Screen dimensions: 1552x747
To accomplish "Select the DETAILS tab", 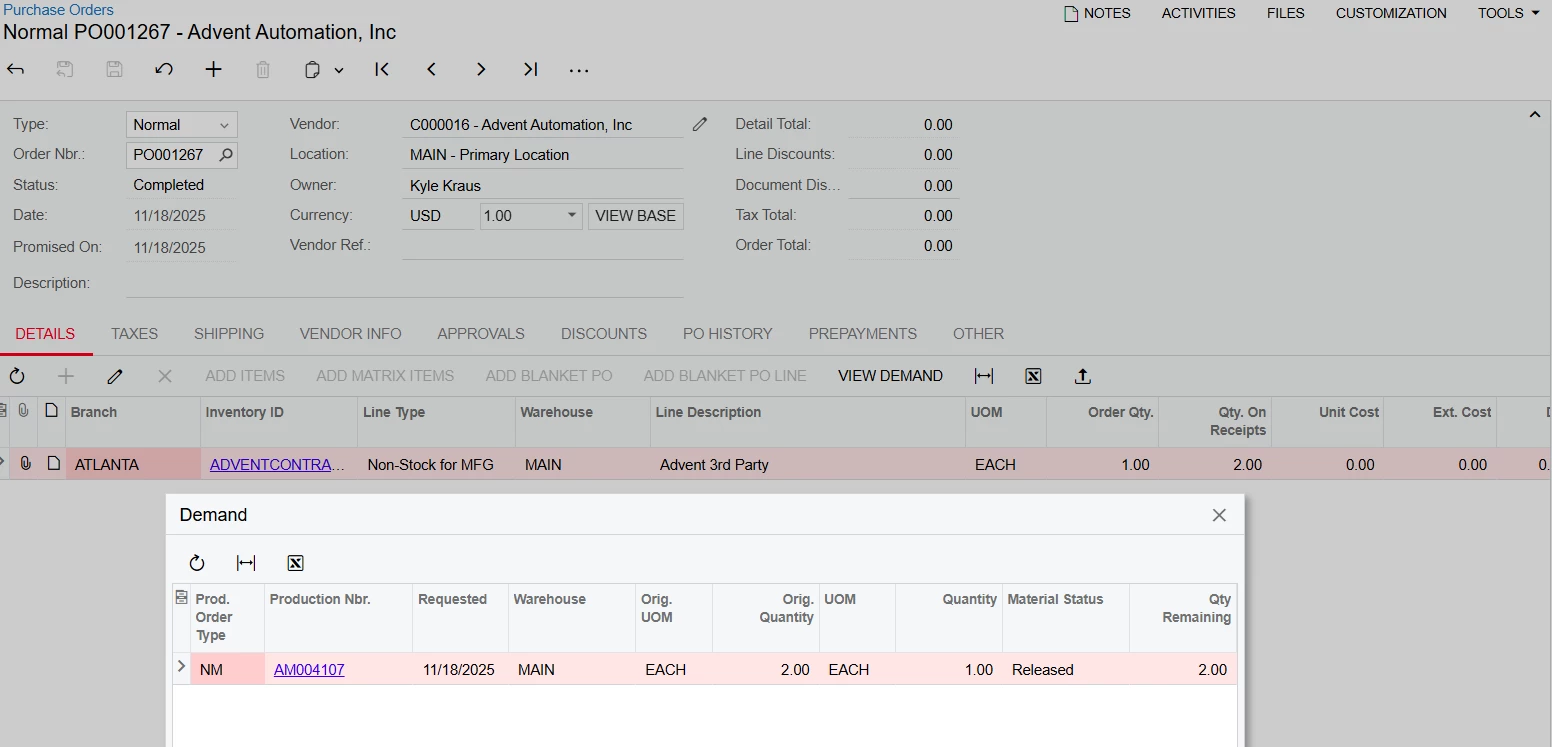I will (x=45, y=334).
